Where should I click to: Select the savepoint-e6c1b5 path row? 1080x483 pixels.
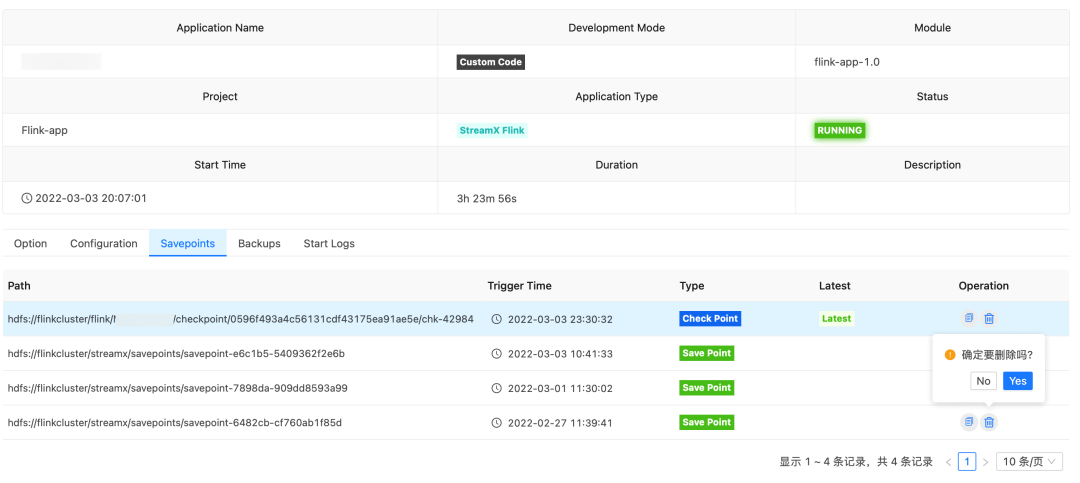[177, 354]
